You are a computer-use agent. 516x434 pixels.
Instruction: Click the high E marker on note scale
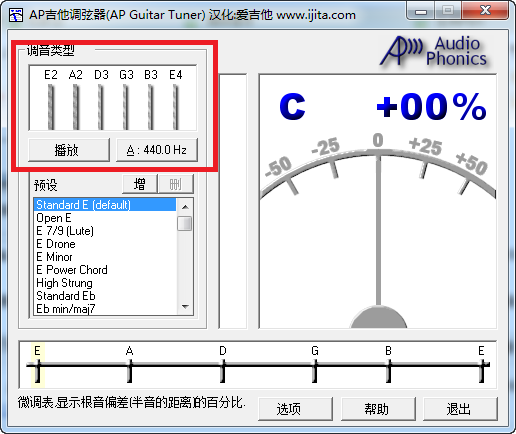[x=482, y=366]
